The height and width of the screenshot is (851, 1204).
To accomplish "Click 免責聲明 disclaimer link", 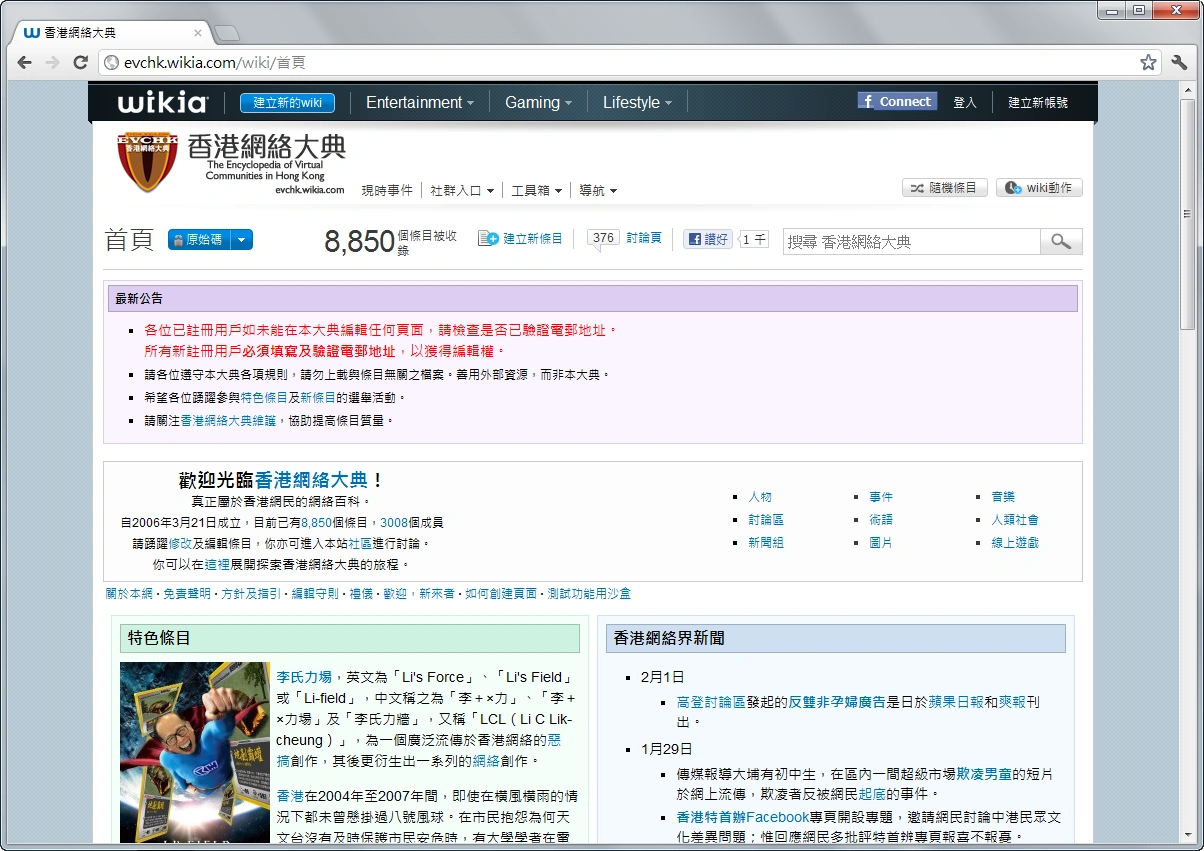I will pyautogui.click(x=187, y=593).
